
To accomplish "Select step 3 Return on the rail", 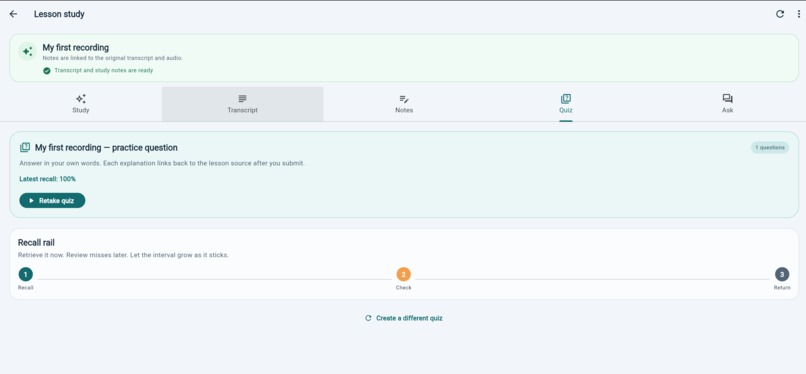I will coord(782,274).
